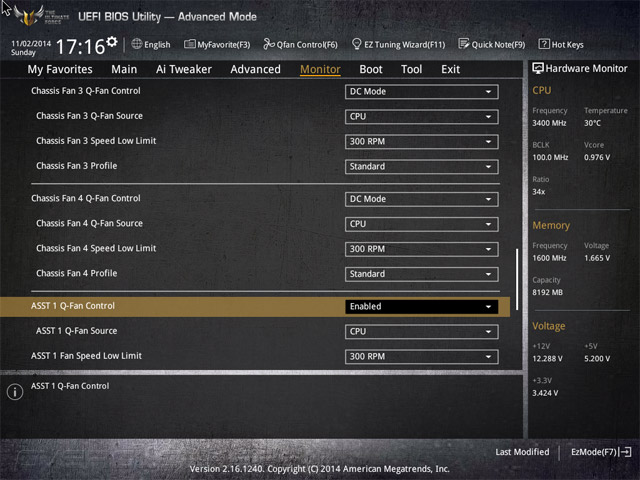Open the Exit tab
This screenshot has width=640, height=480.
point(450,69)
